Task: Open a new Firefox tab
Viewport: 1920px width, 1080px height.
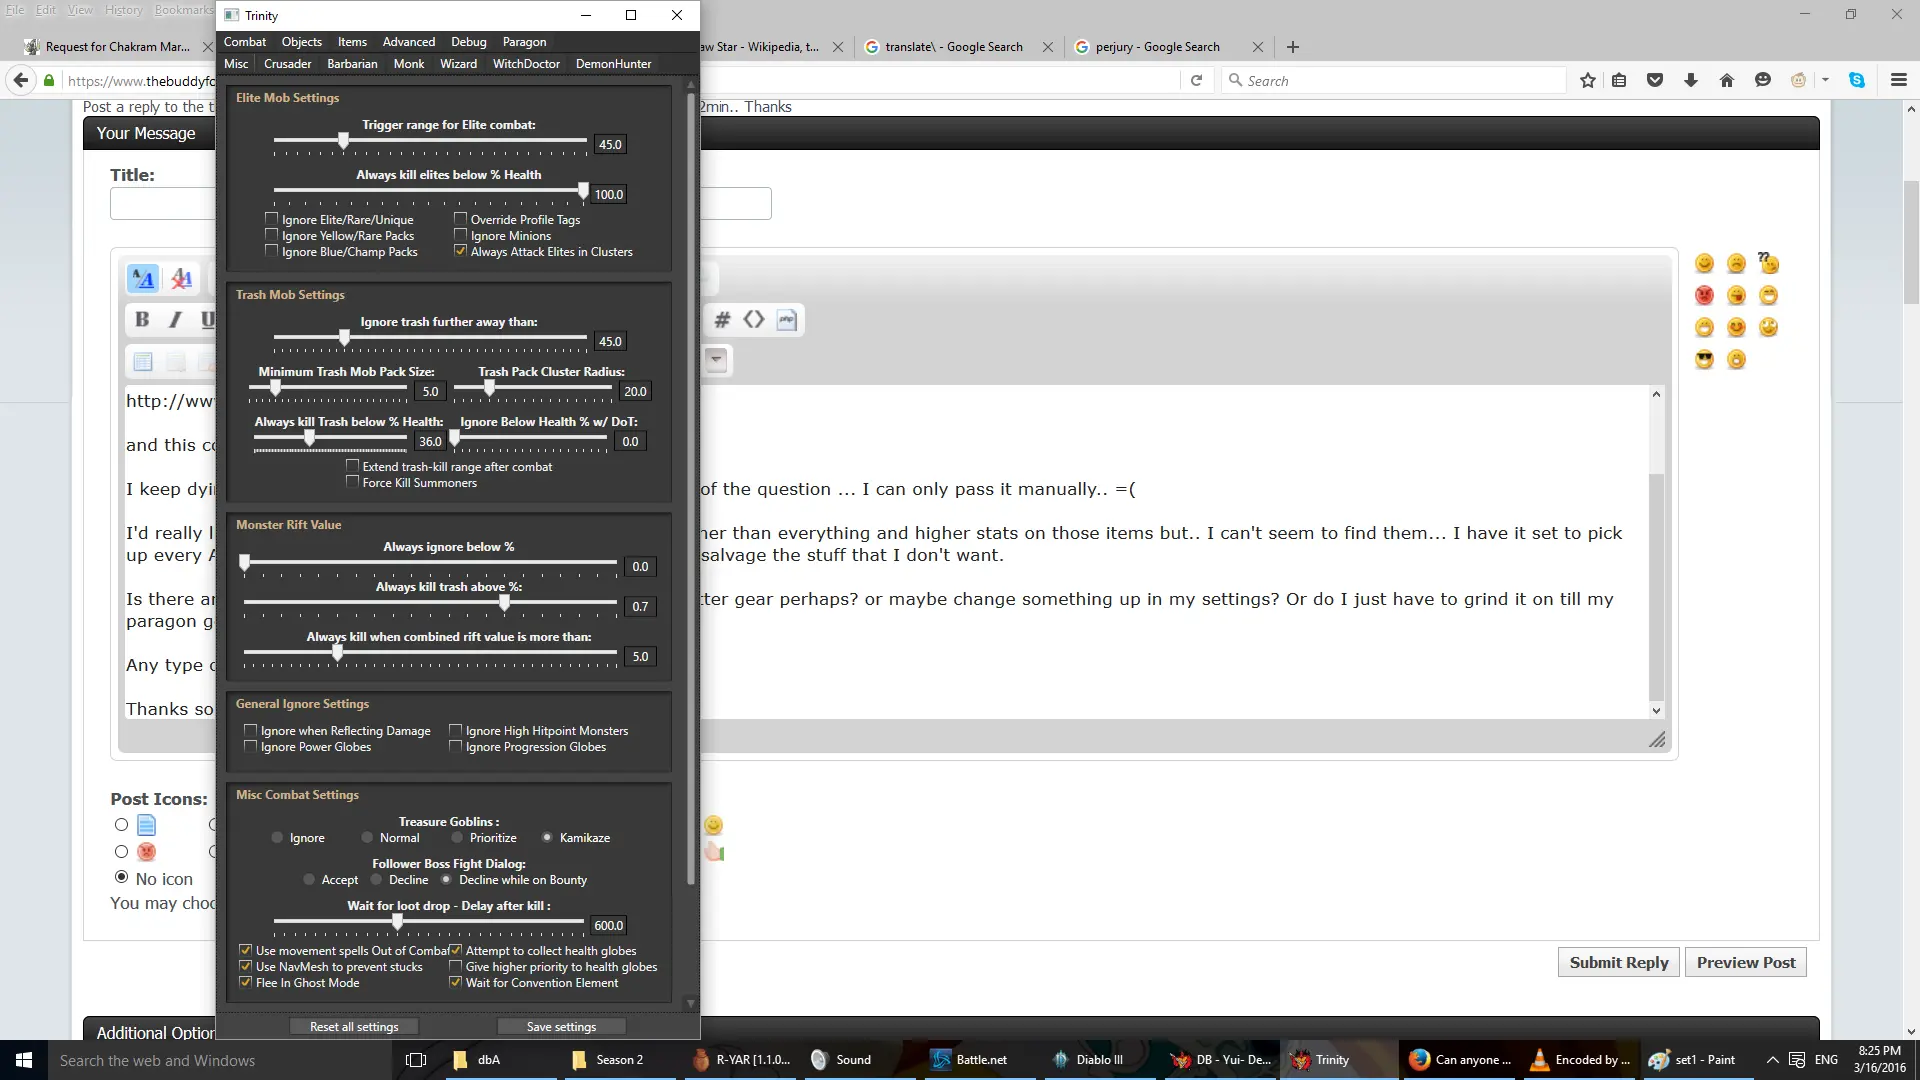Action: pos(1293,47)
